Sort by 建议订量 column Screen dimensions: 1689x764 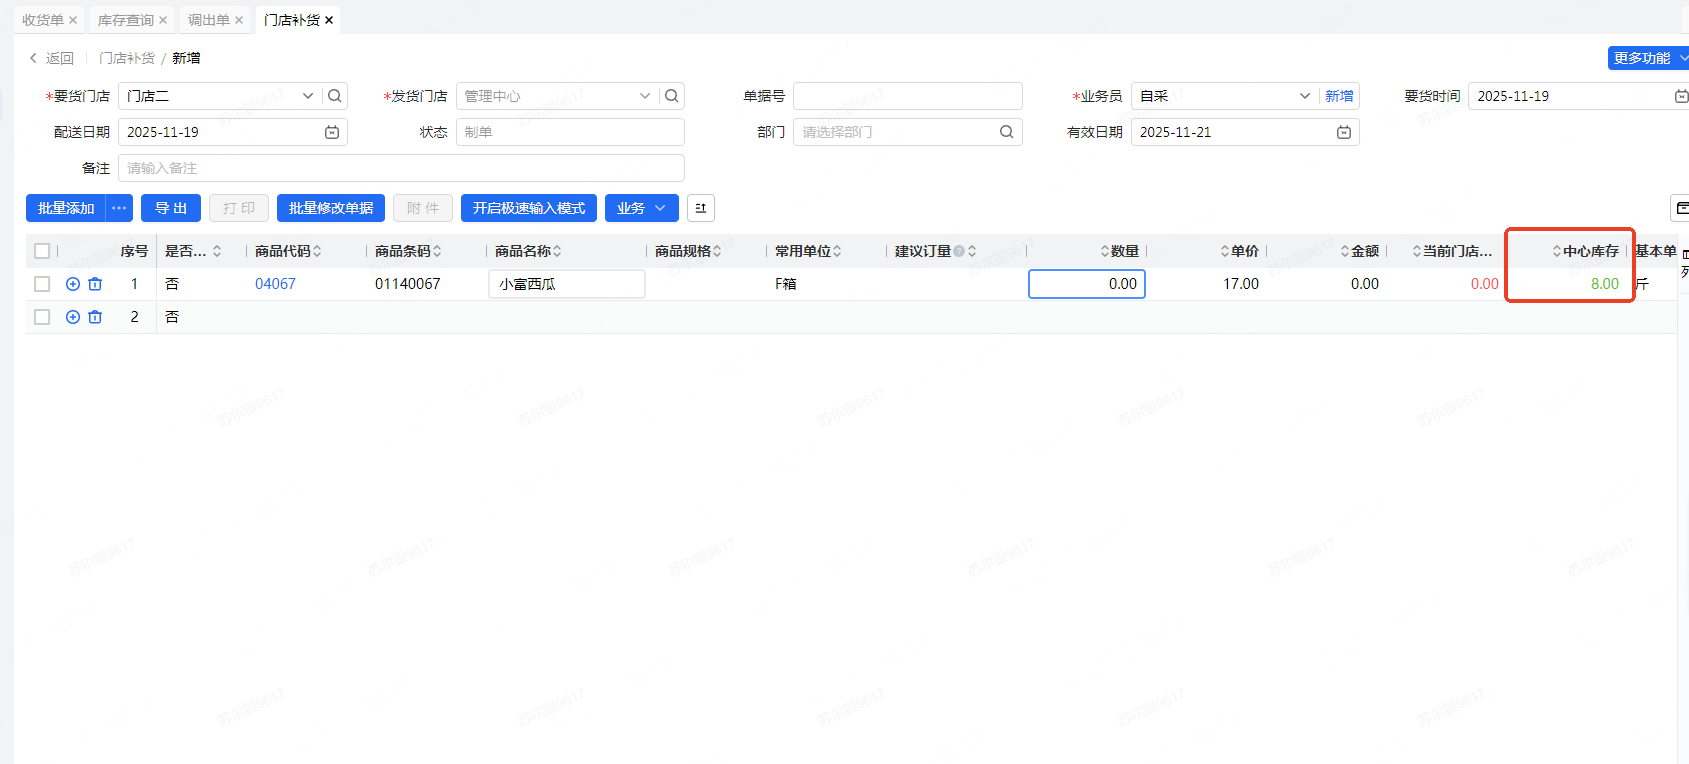(972, 251)
